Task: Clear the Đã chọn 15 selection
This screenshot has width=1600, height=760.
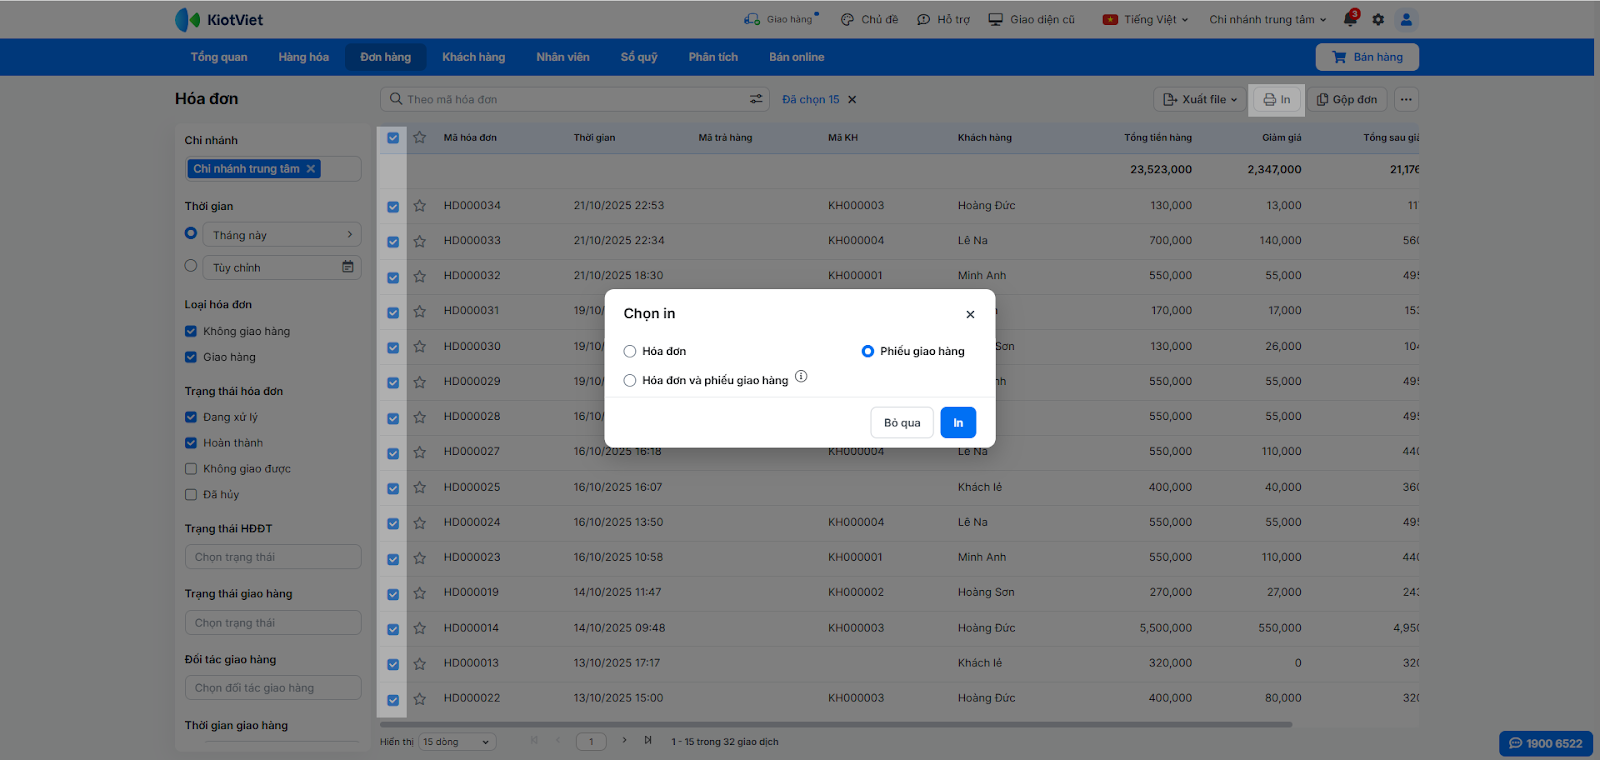Action: point(852,100)
